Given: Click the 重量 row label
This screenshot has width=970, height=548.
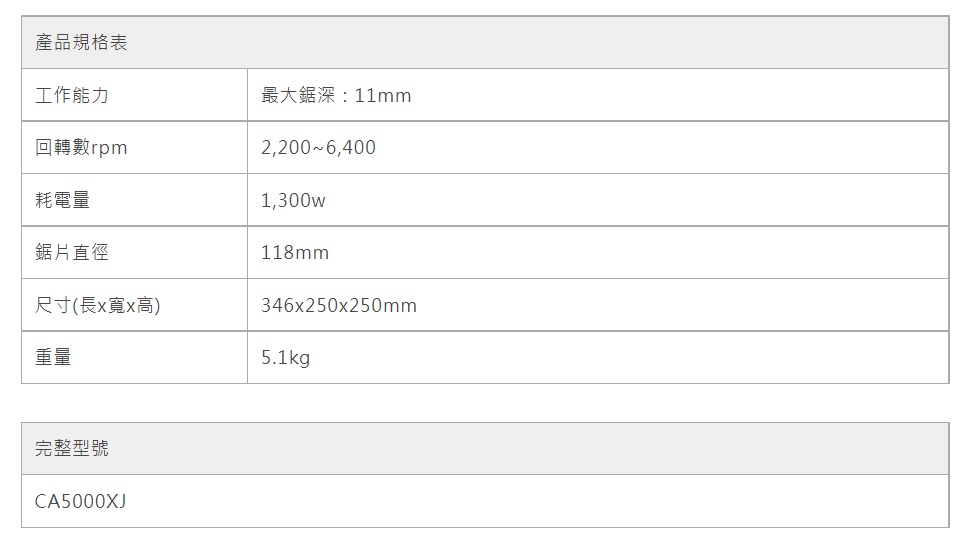Looking at the screenshot, I should 54,357.
